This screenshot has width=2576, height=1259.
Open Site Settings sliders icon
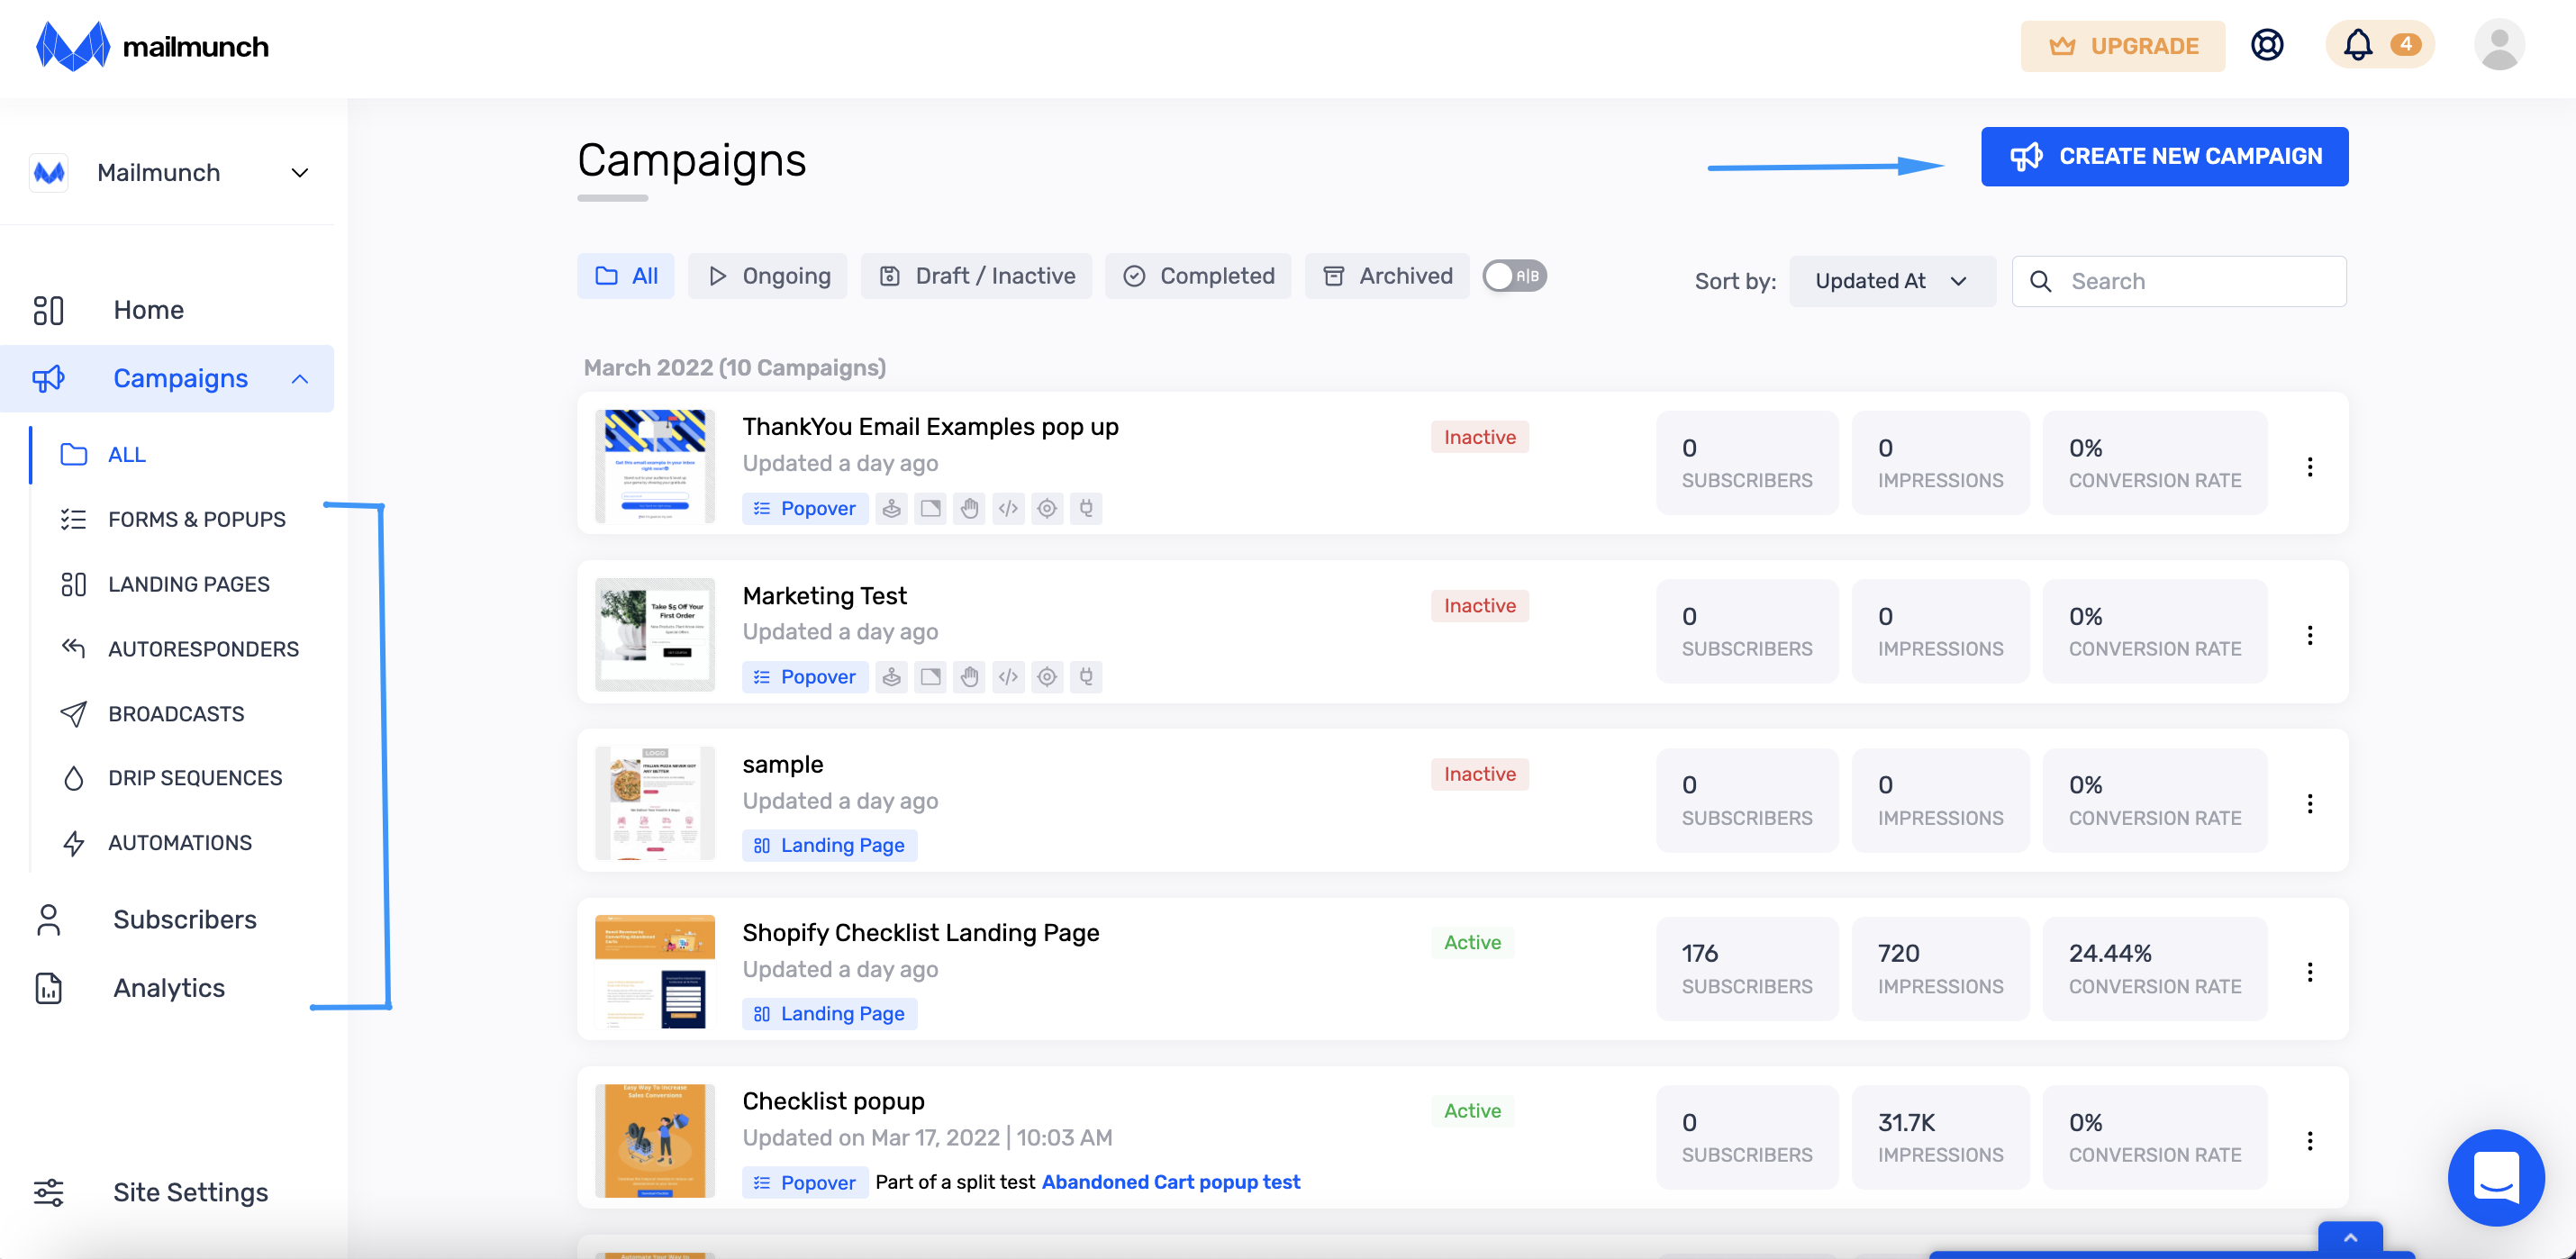pyautogui.click(x=48, y=1192)
